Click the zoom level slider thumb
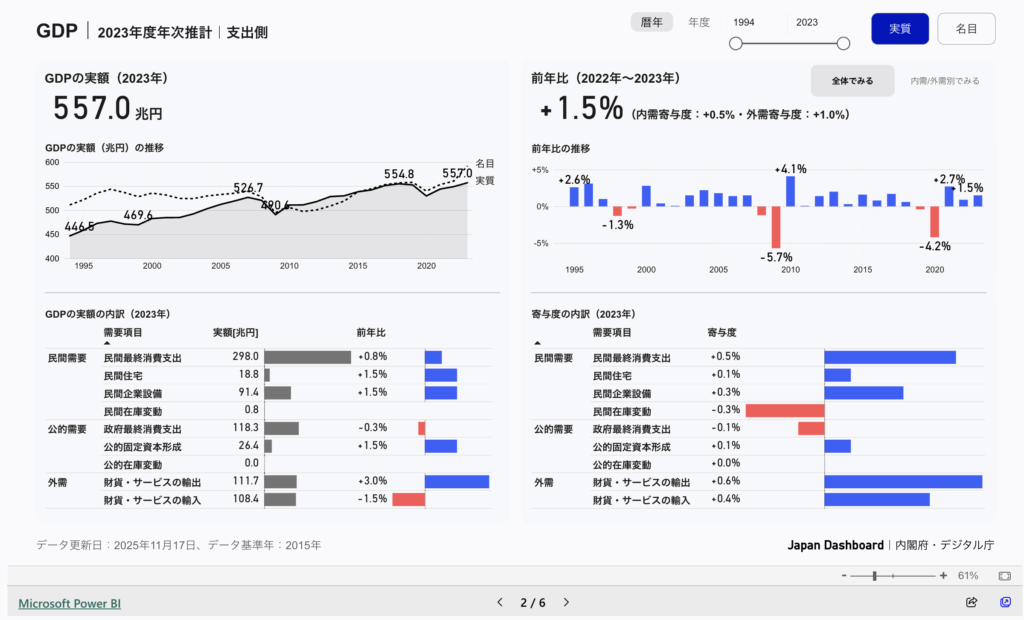This screenshot has width=1024, height=620. [x=875, y=576]
